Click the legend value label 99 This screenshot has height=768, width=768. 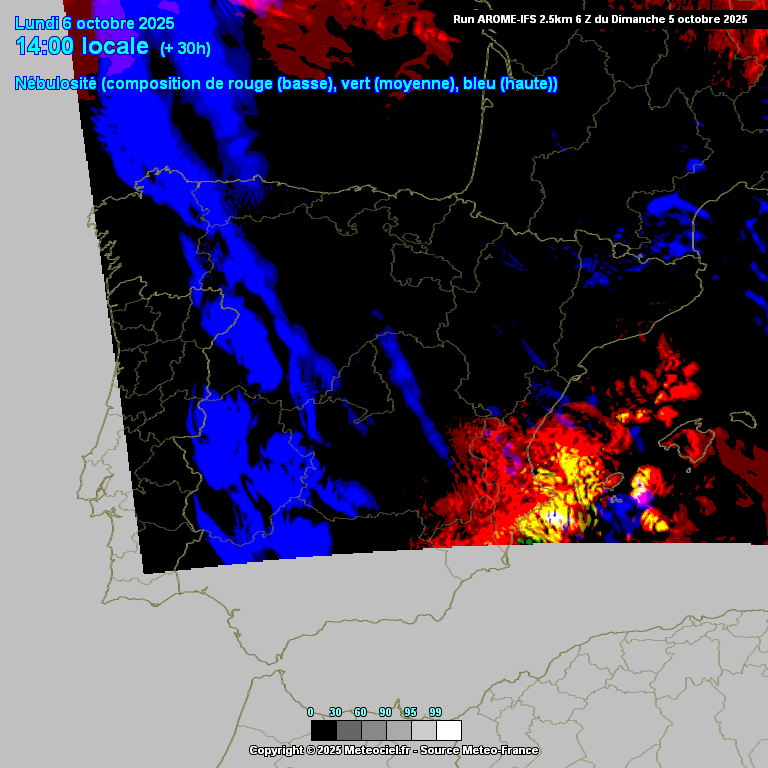pyautogui.click(x=436, y=712)
